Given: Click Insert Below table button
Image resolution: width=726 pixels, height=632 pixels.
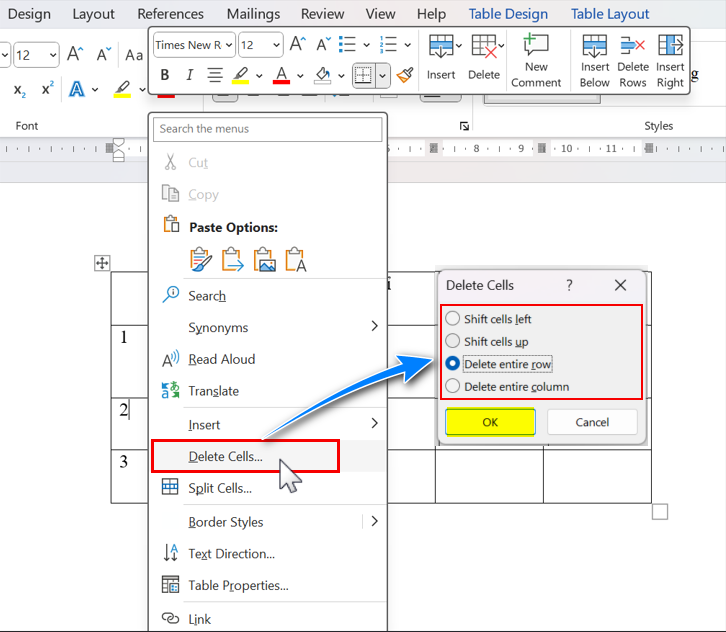Looking at the screenshot, I should 594,60.
